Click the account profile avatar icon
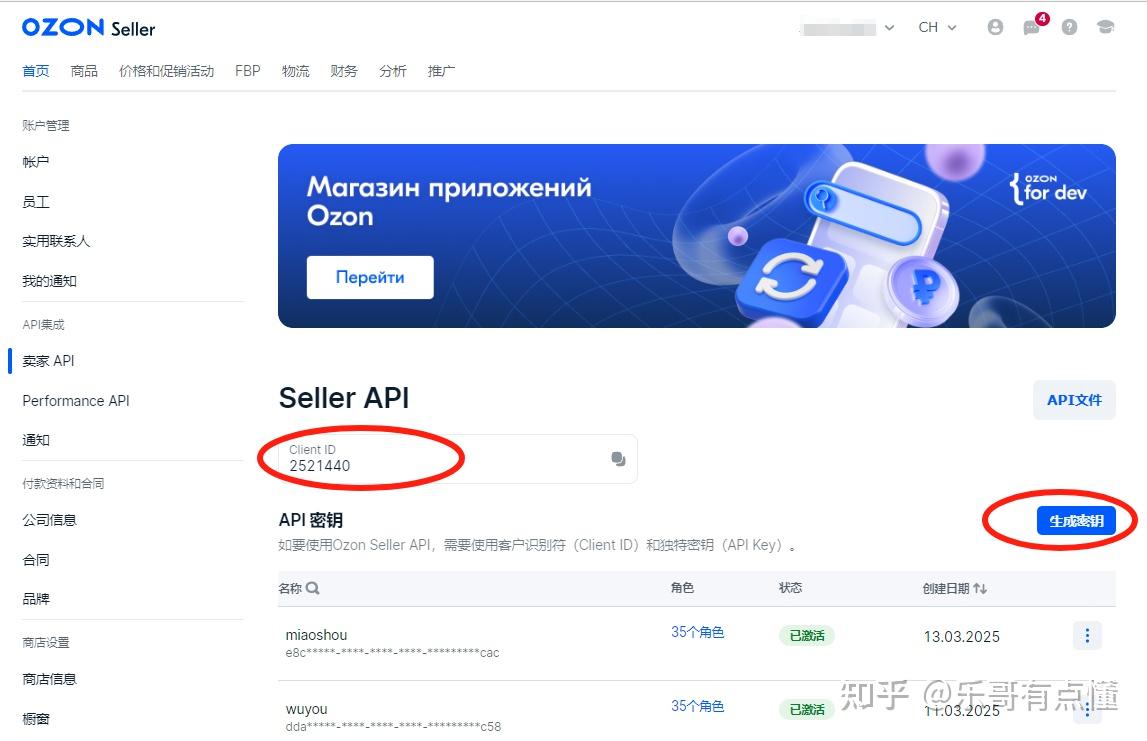 click(x=995, y=27)
